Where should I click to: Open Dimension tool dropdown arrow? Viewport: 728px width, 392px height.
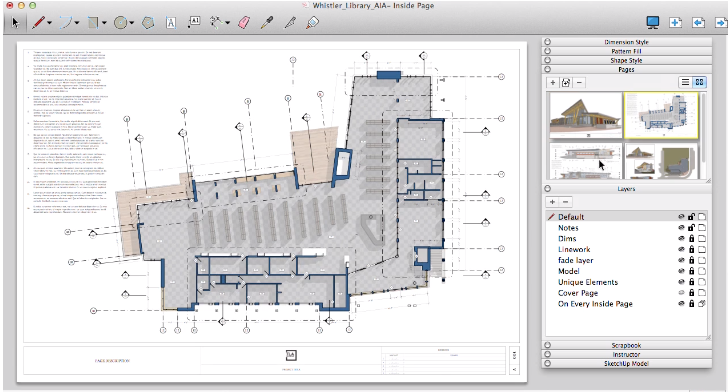pos(228,22)
